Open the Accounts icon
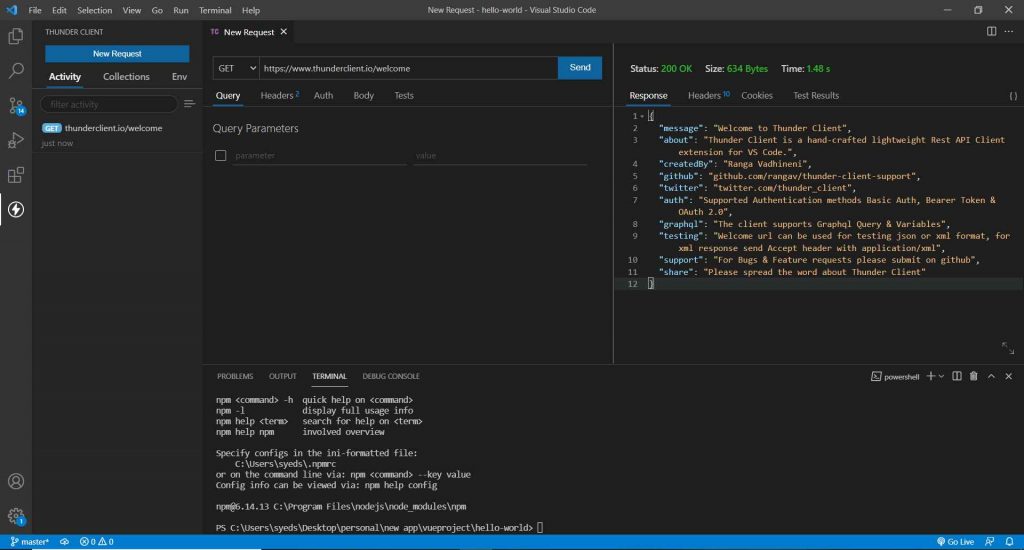 16,481
